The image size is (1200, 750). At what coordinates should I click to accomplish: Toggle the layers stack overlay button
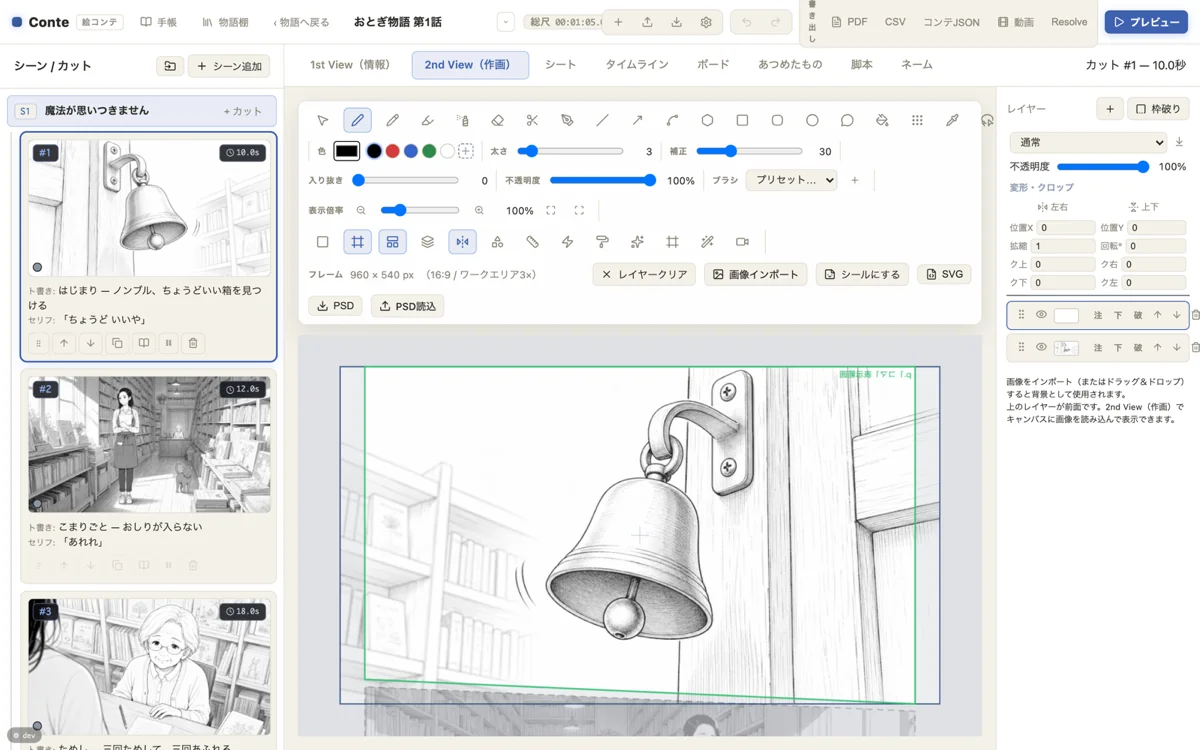tap(427, 242)
